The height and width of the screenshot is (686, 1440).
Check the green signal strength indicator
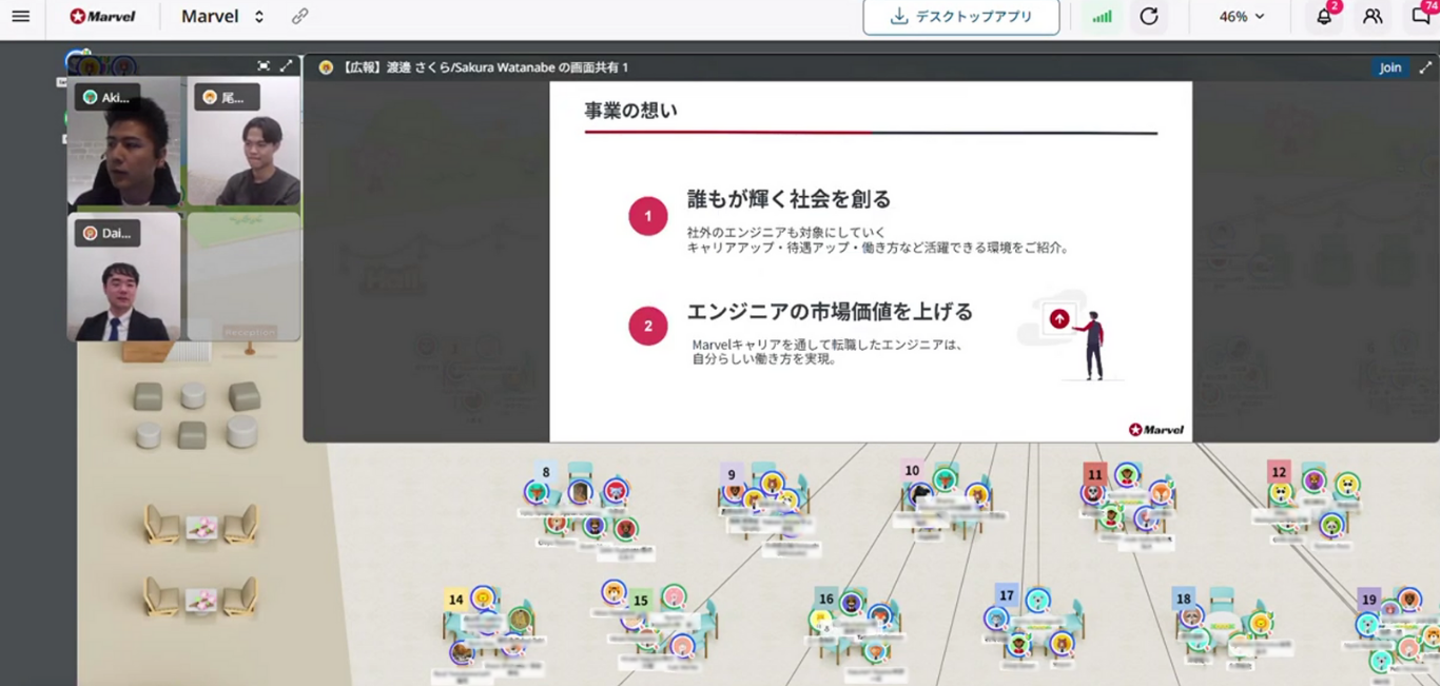coord(1101,16)
